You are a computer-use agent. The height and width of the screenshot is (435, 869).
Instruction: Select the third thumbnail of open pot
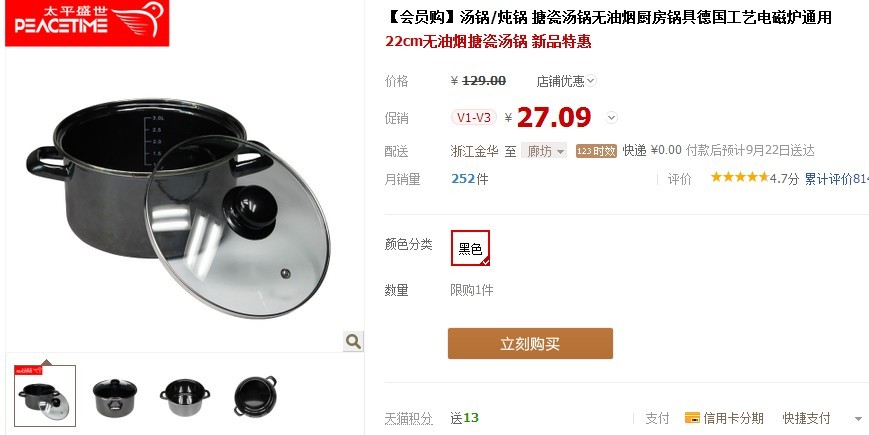click(185, 397)
